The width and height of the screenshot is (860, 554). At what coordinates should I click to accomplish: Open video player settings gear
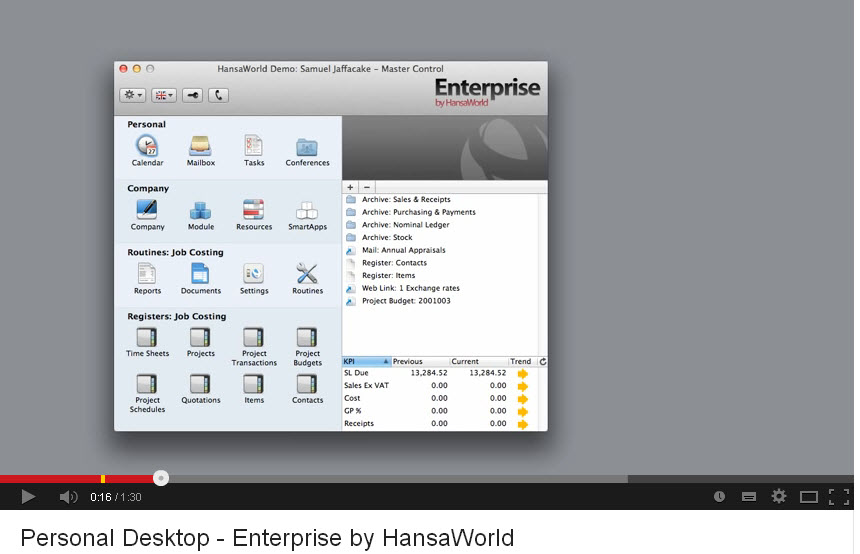click(779, 497)
